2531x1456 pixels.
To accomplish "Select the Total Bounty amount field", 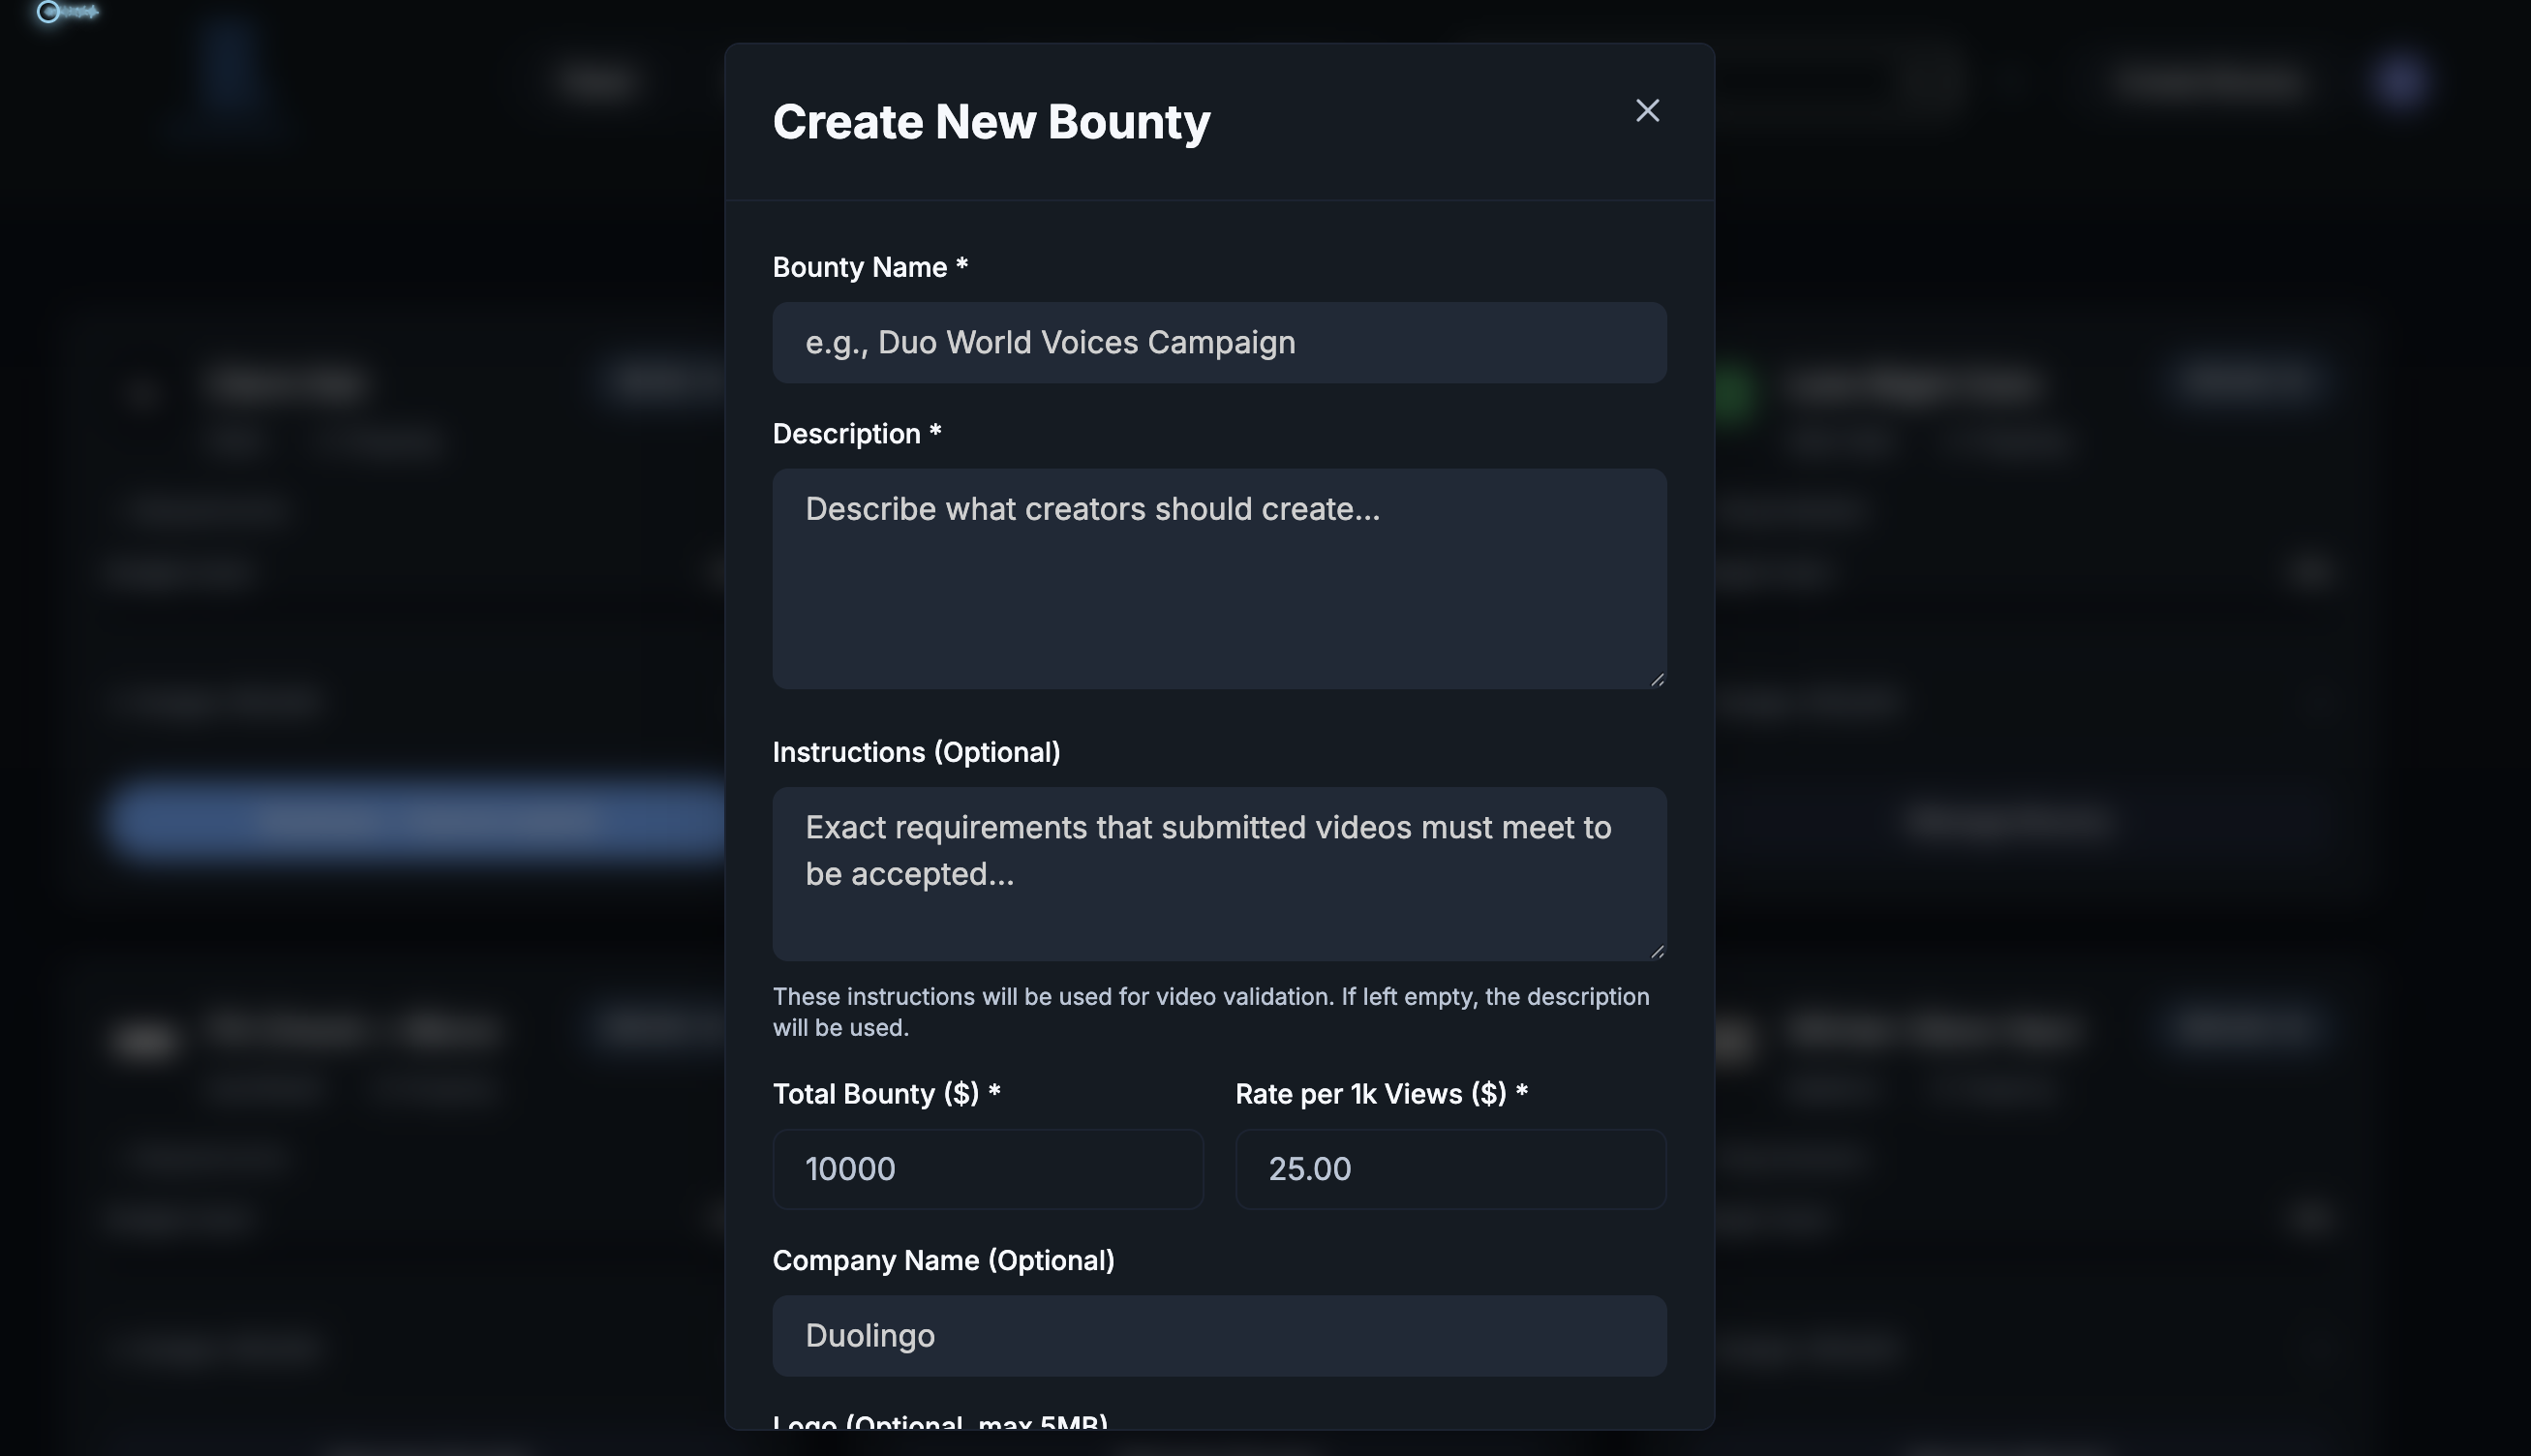I will click(x=987, y=1169).
